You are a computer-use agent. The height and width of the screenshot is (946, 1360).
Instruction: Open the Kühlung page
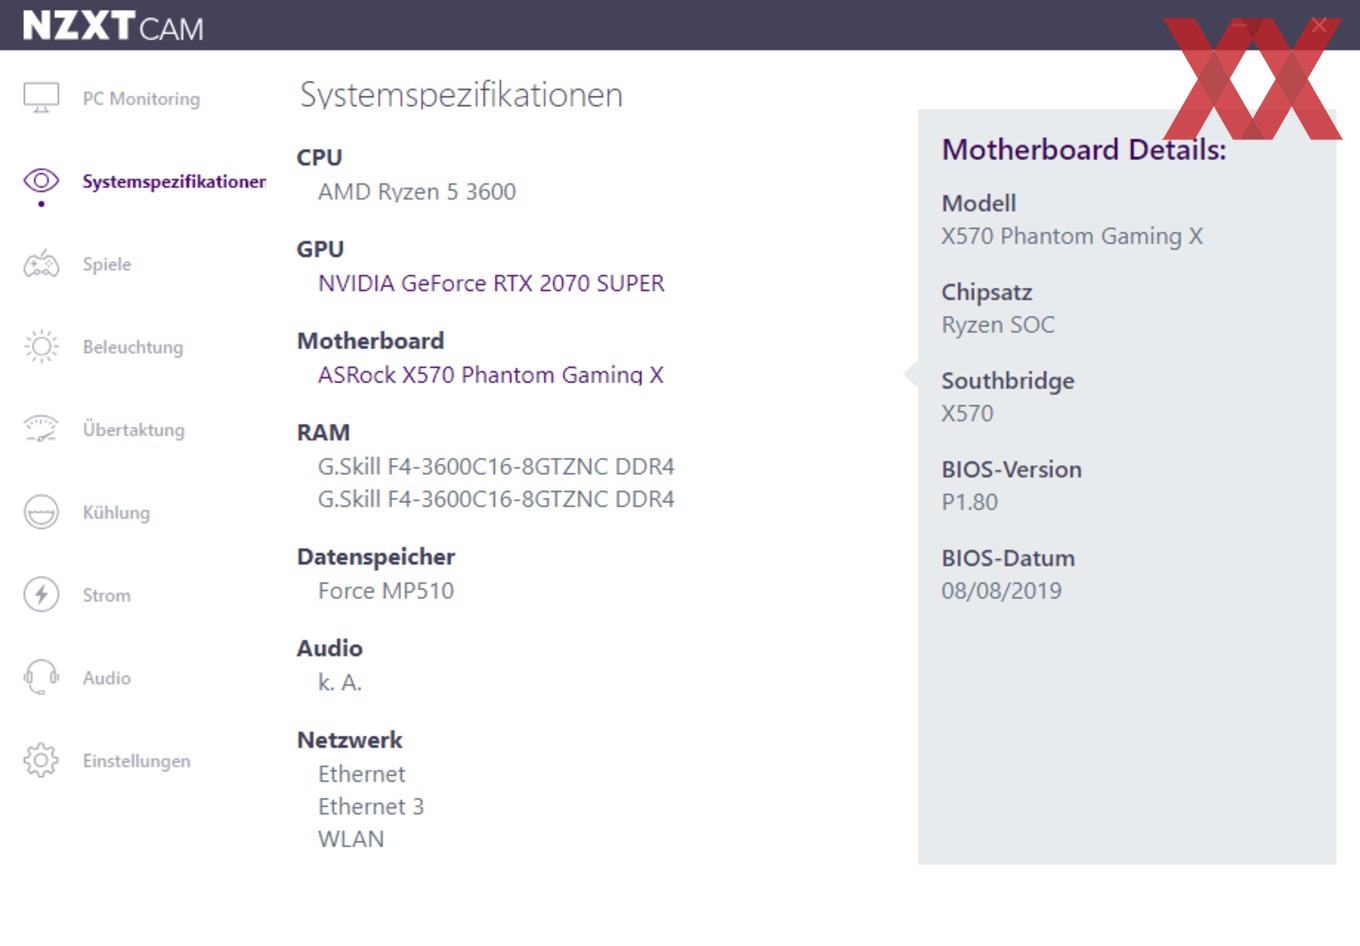click(116, 512)
